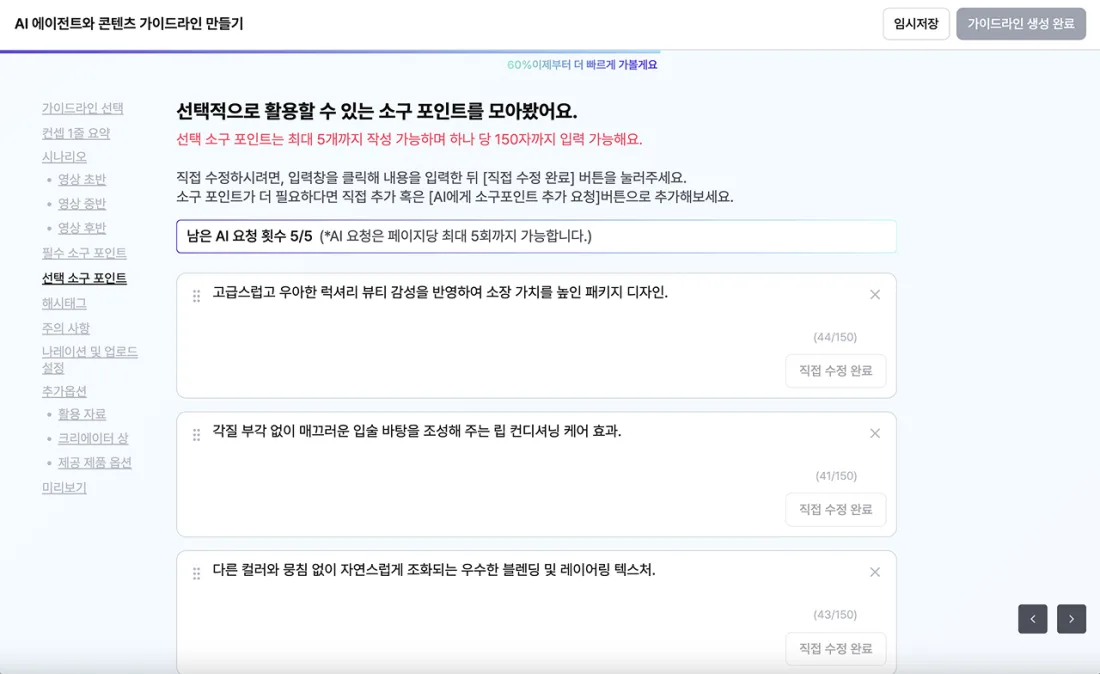Click the 60% progress bar
The width and height of the screenshot is (1100, 674).
tap(330, 51)
